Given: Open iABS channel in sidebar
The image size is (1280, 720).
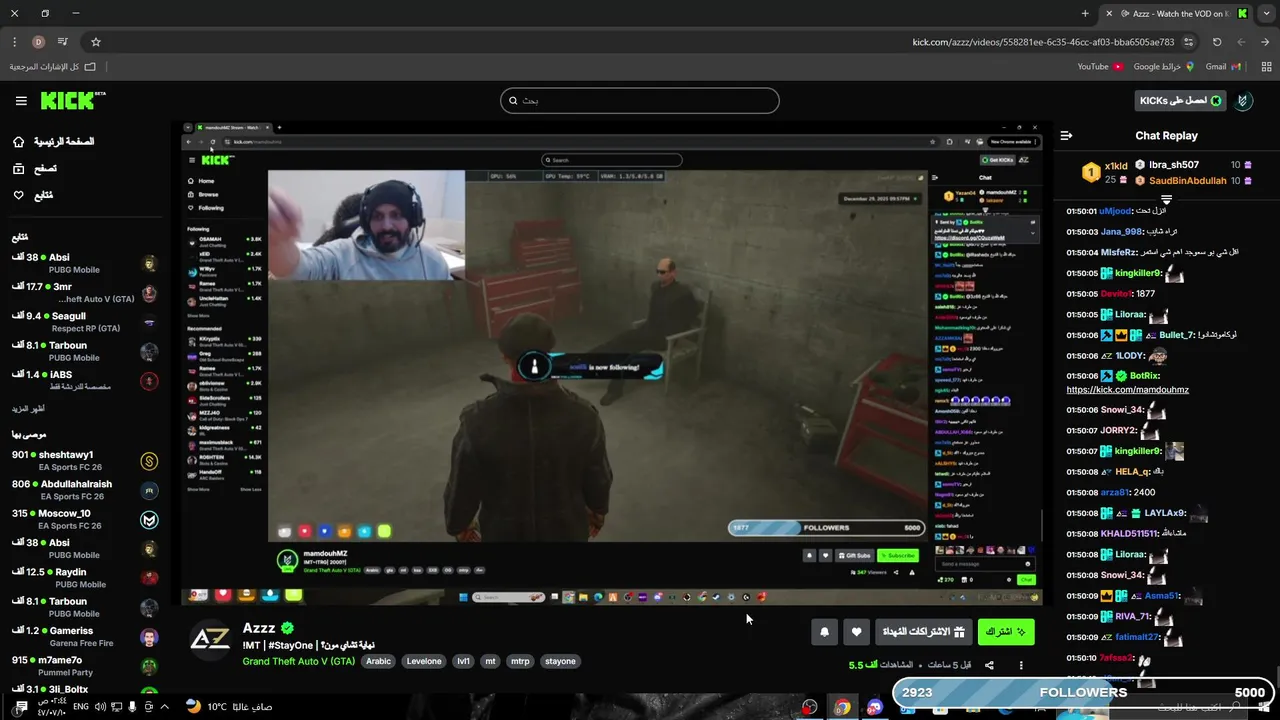Looking at the screenshot, I should 85,380.
